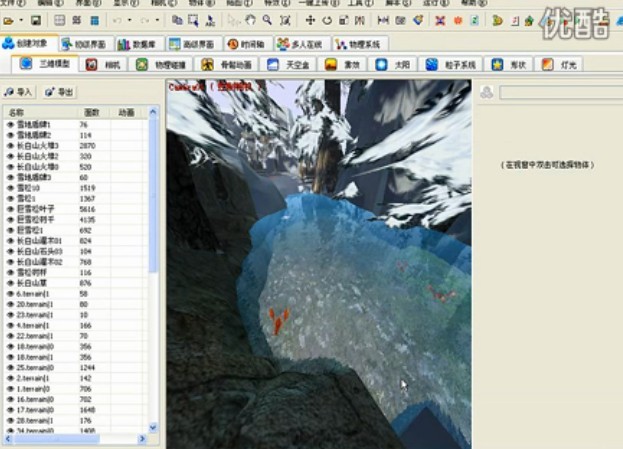Toggle eye visibility for 25.terrain|0 row
Image resolution: width=623 pixels, height=449 pixels.
pos(11,368)
